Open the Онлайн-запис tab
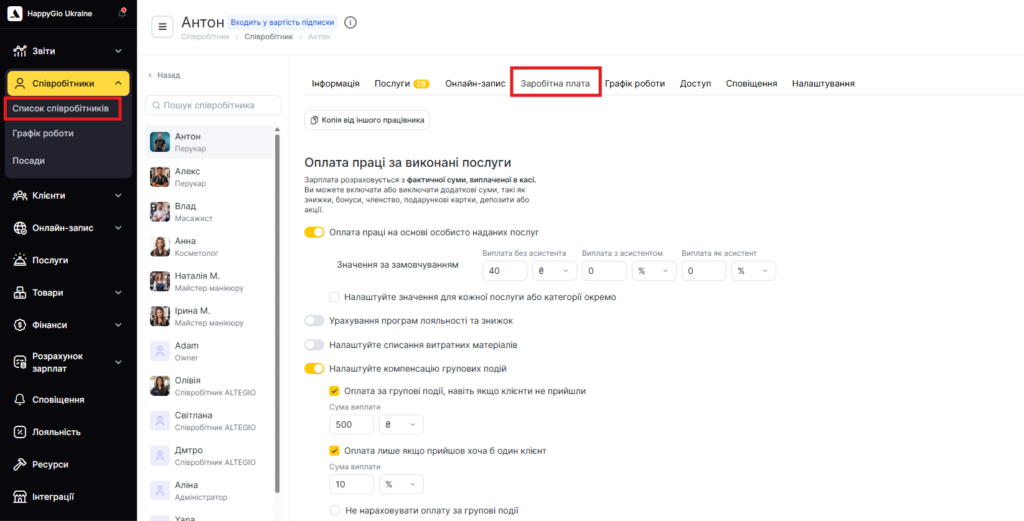This screenshot has height=521, width=1024. 475,84
